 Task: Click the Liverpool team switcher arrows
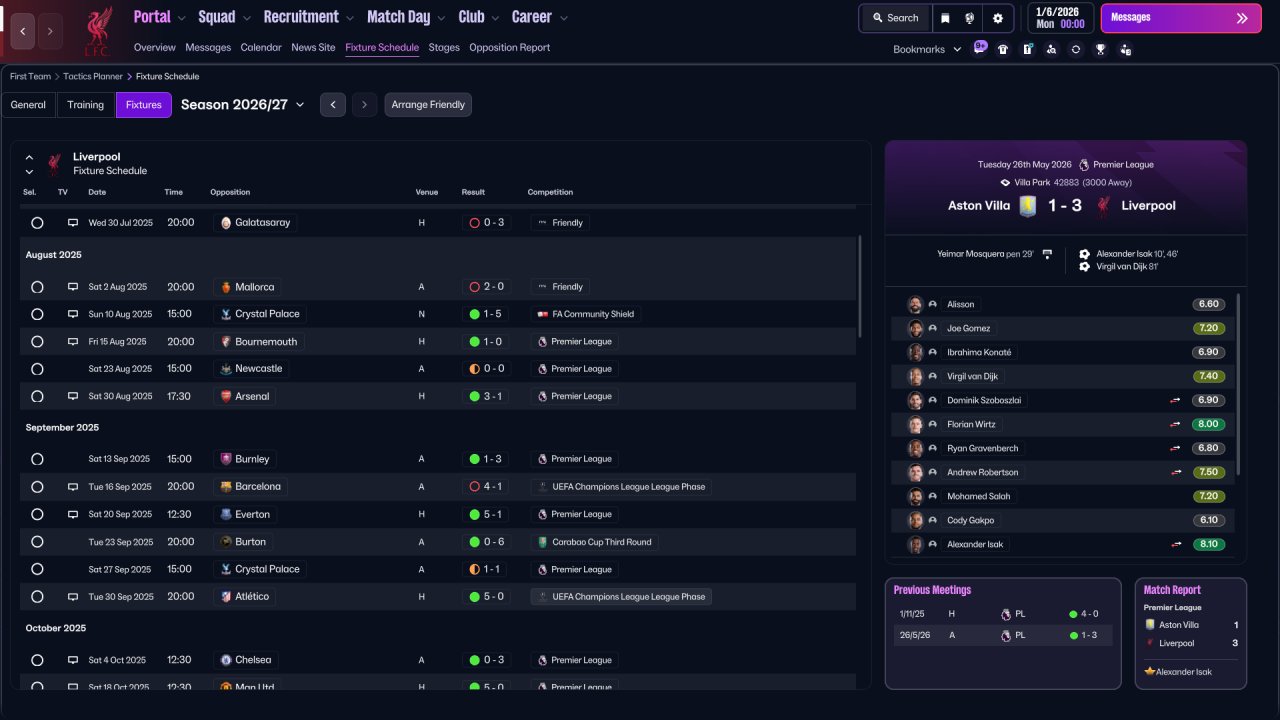(29, 164)
